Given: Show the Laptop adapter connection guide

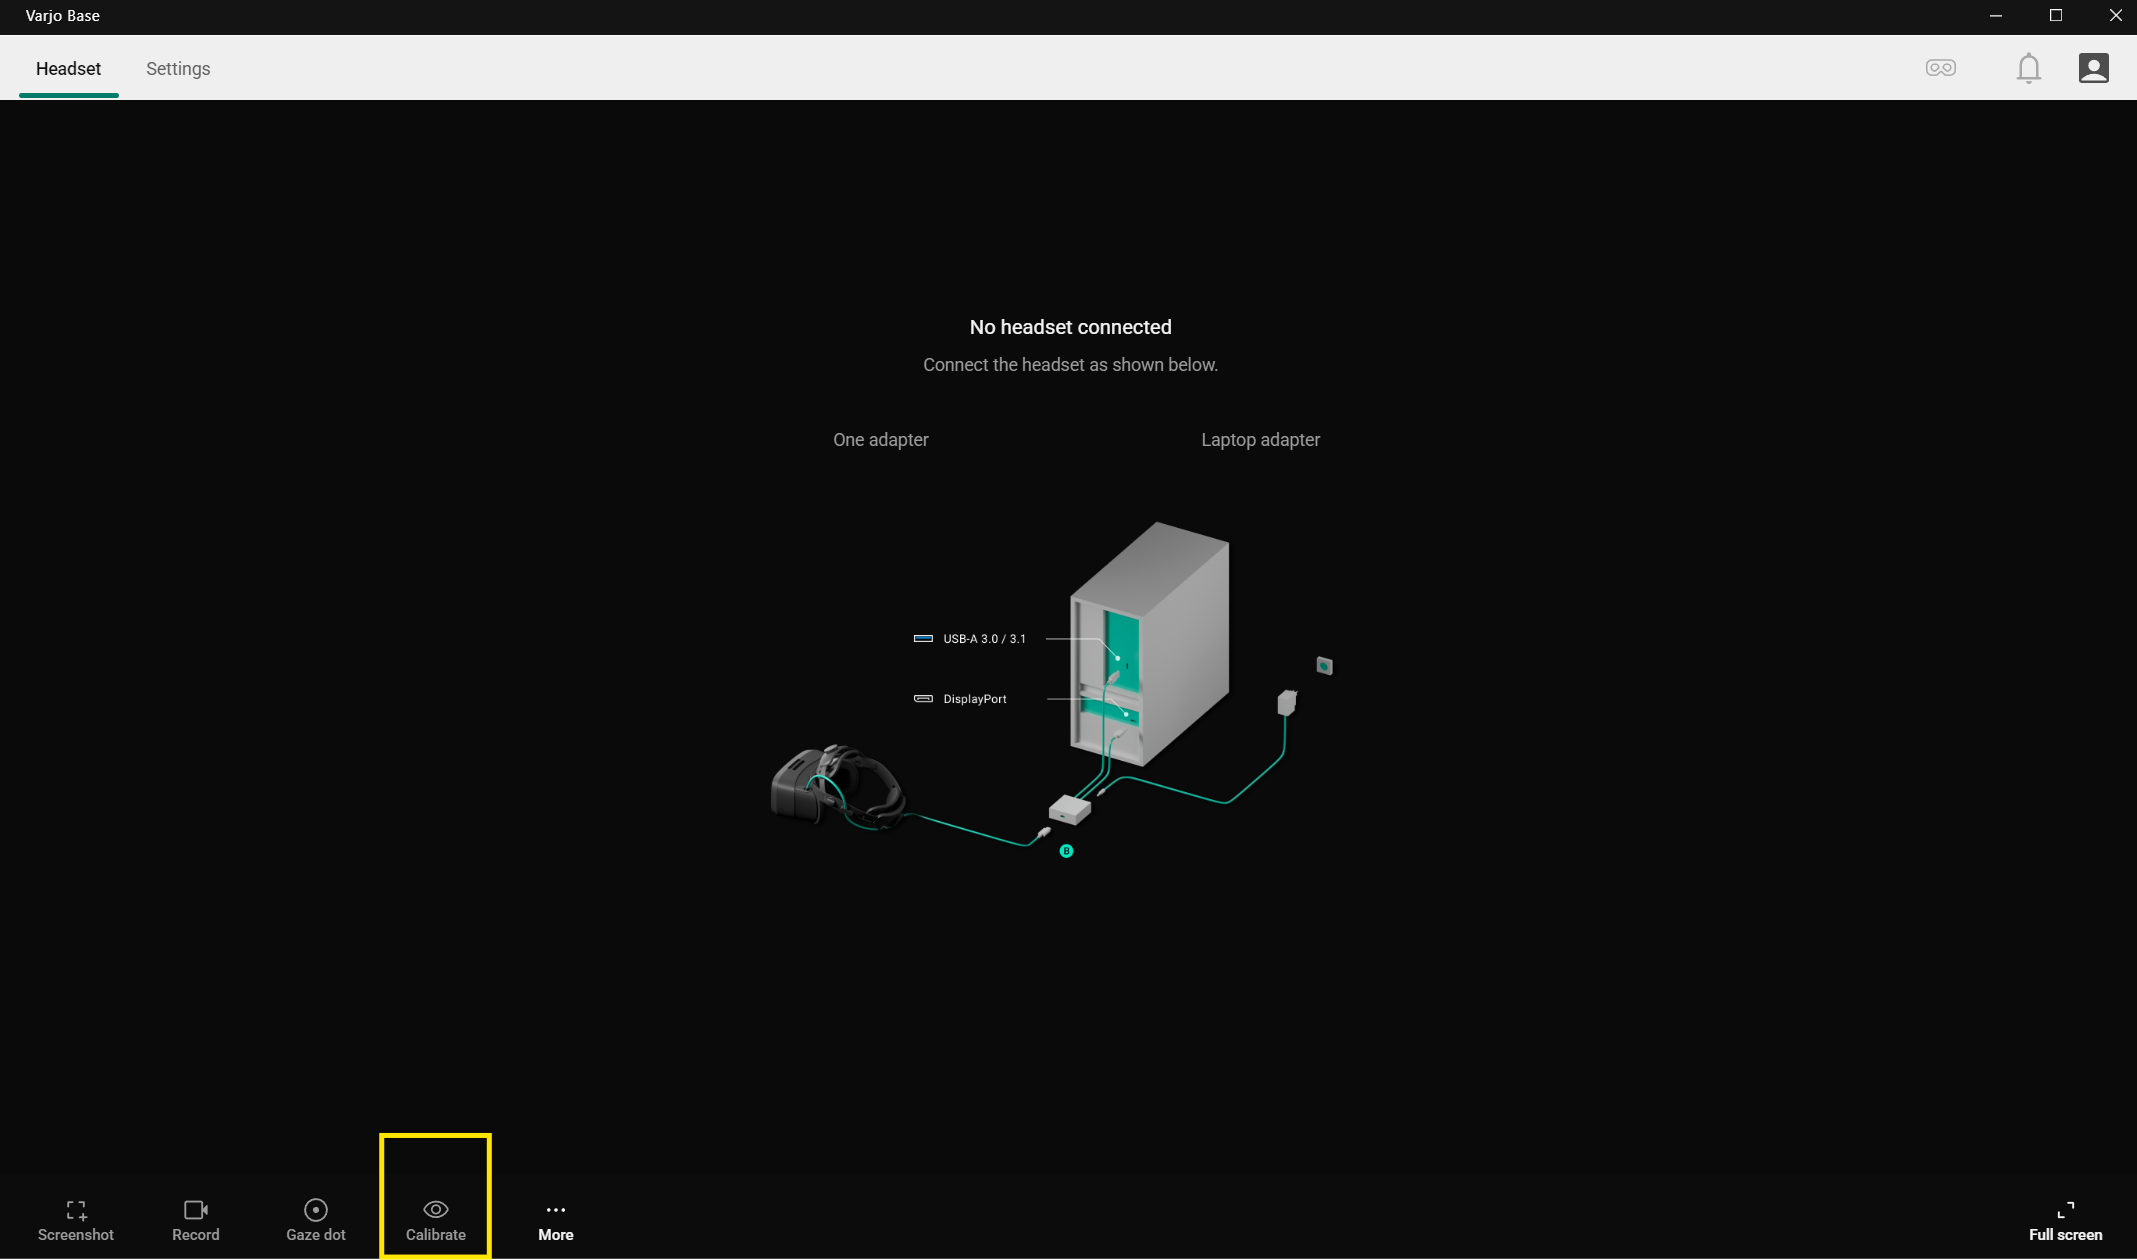Looking at the screenshot, I should [x=1261, y=440].
